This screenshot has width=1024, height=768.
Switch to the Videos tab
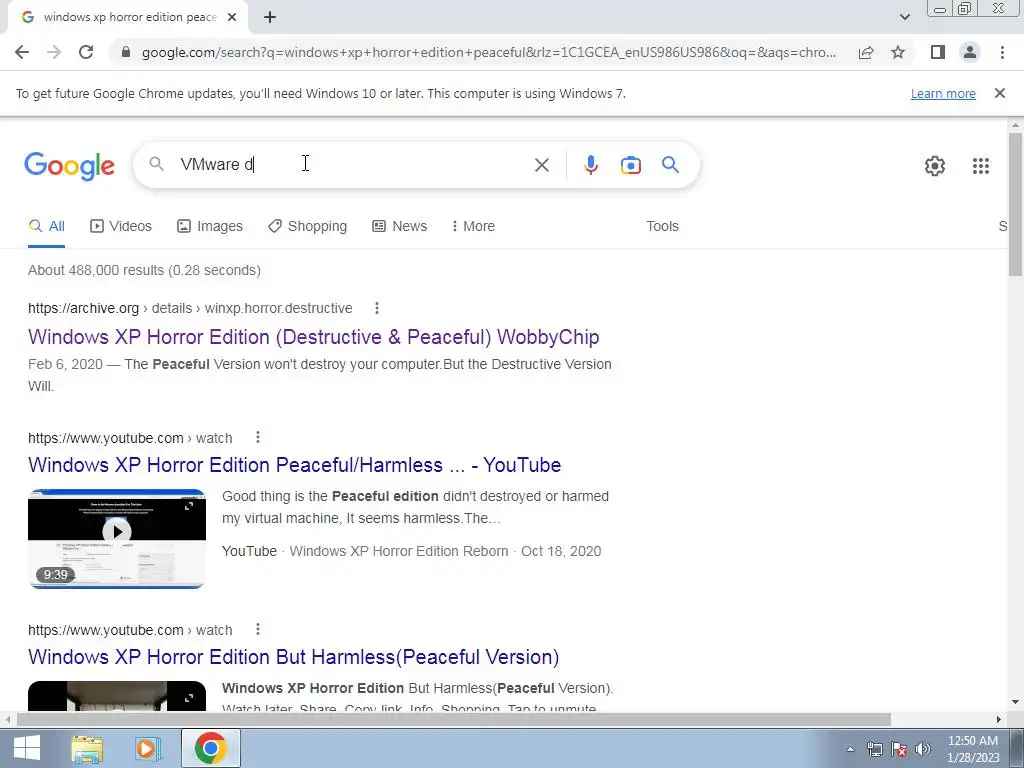pos(121,226)
